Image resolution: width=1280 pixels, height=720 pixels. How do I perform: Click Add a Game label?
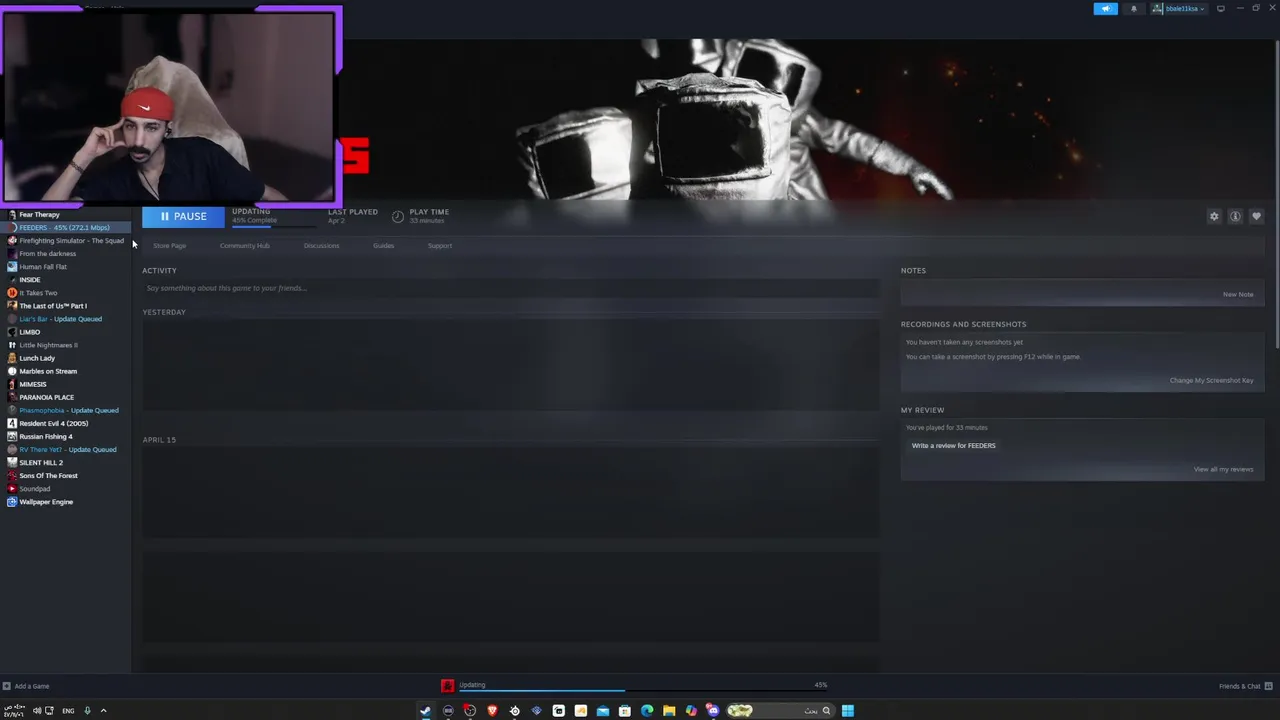click(x=32, y=686)
